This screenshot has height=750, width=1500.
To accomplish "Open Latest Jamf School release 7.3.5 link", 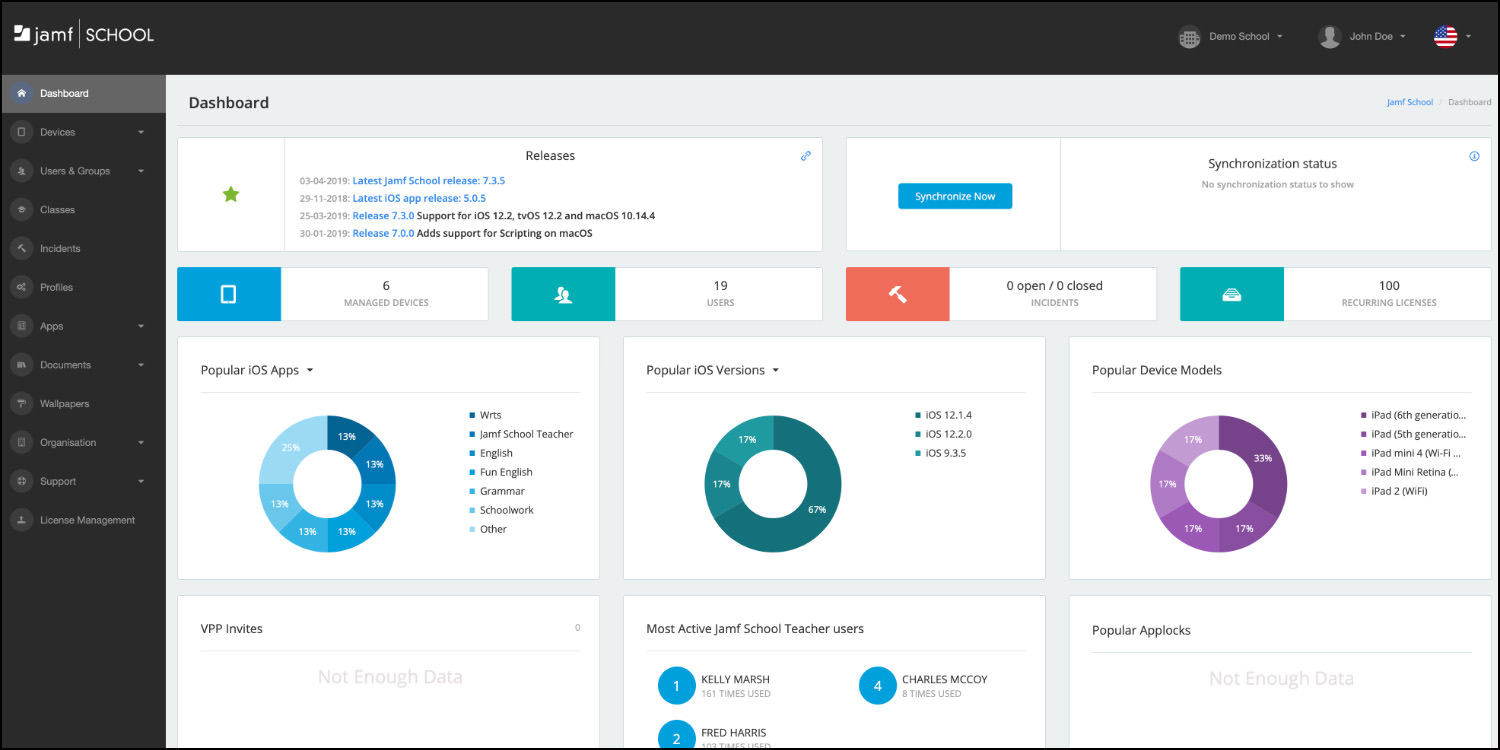I will pyautogui.click(x=429, y=181).
